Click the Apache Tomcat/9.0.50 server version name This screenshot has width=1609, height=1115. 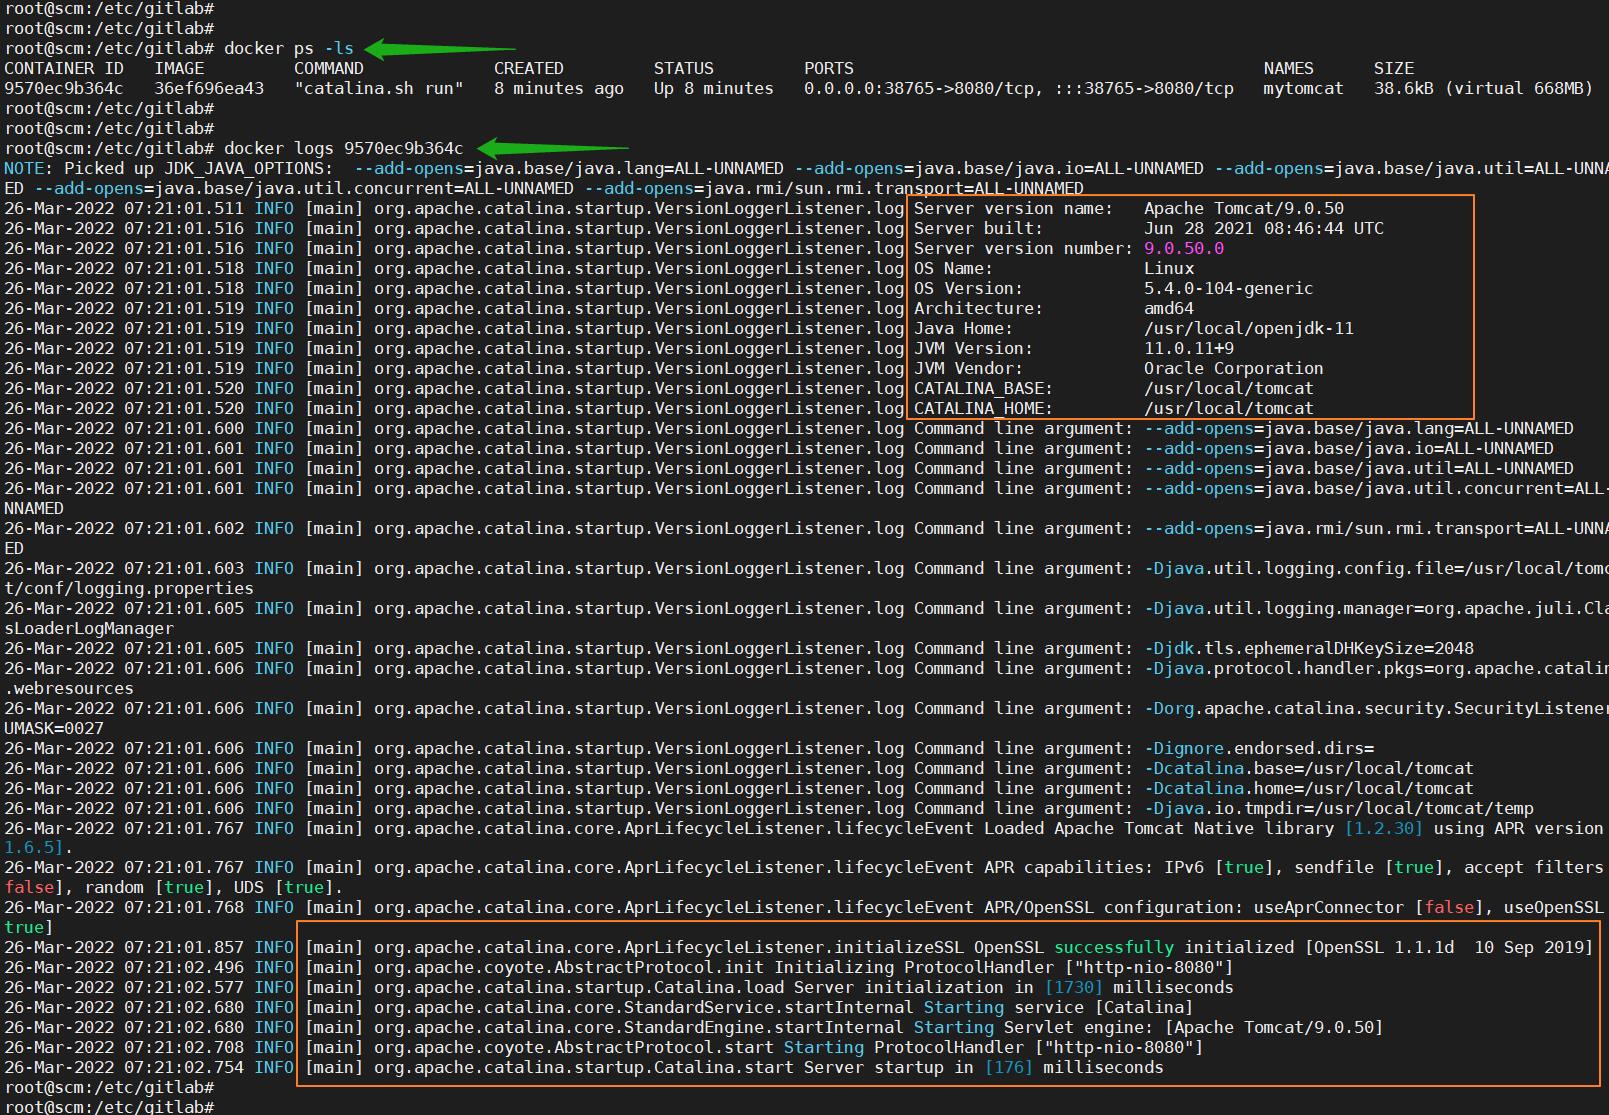pyautogui.click(x=1244, y=208)
